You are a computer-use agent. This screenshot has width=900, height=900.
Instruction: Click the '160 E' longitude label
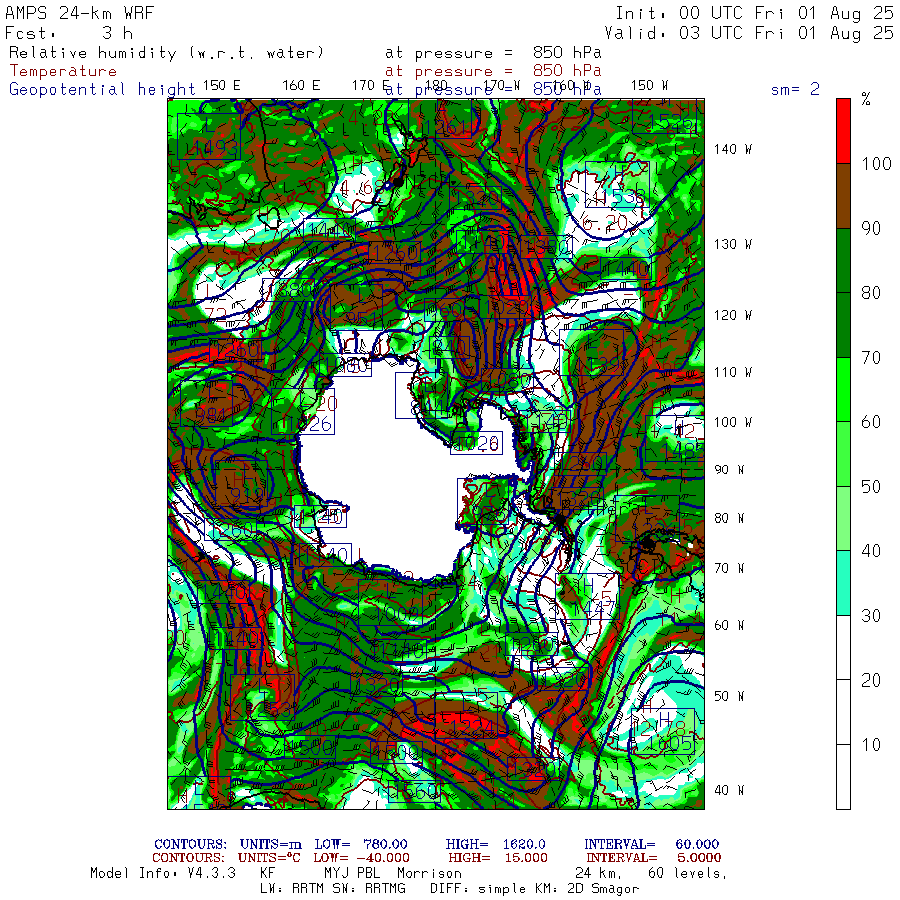(301, 86)
